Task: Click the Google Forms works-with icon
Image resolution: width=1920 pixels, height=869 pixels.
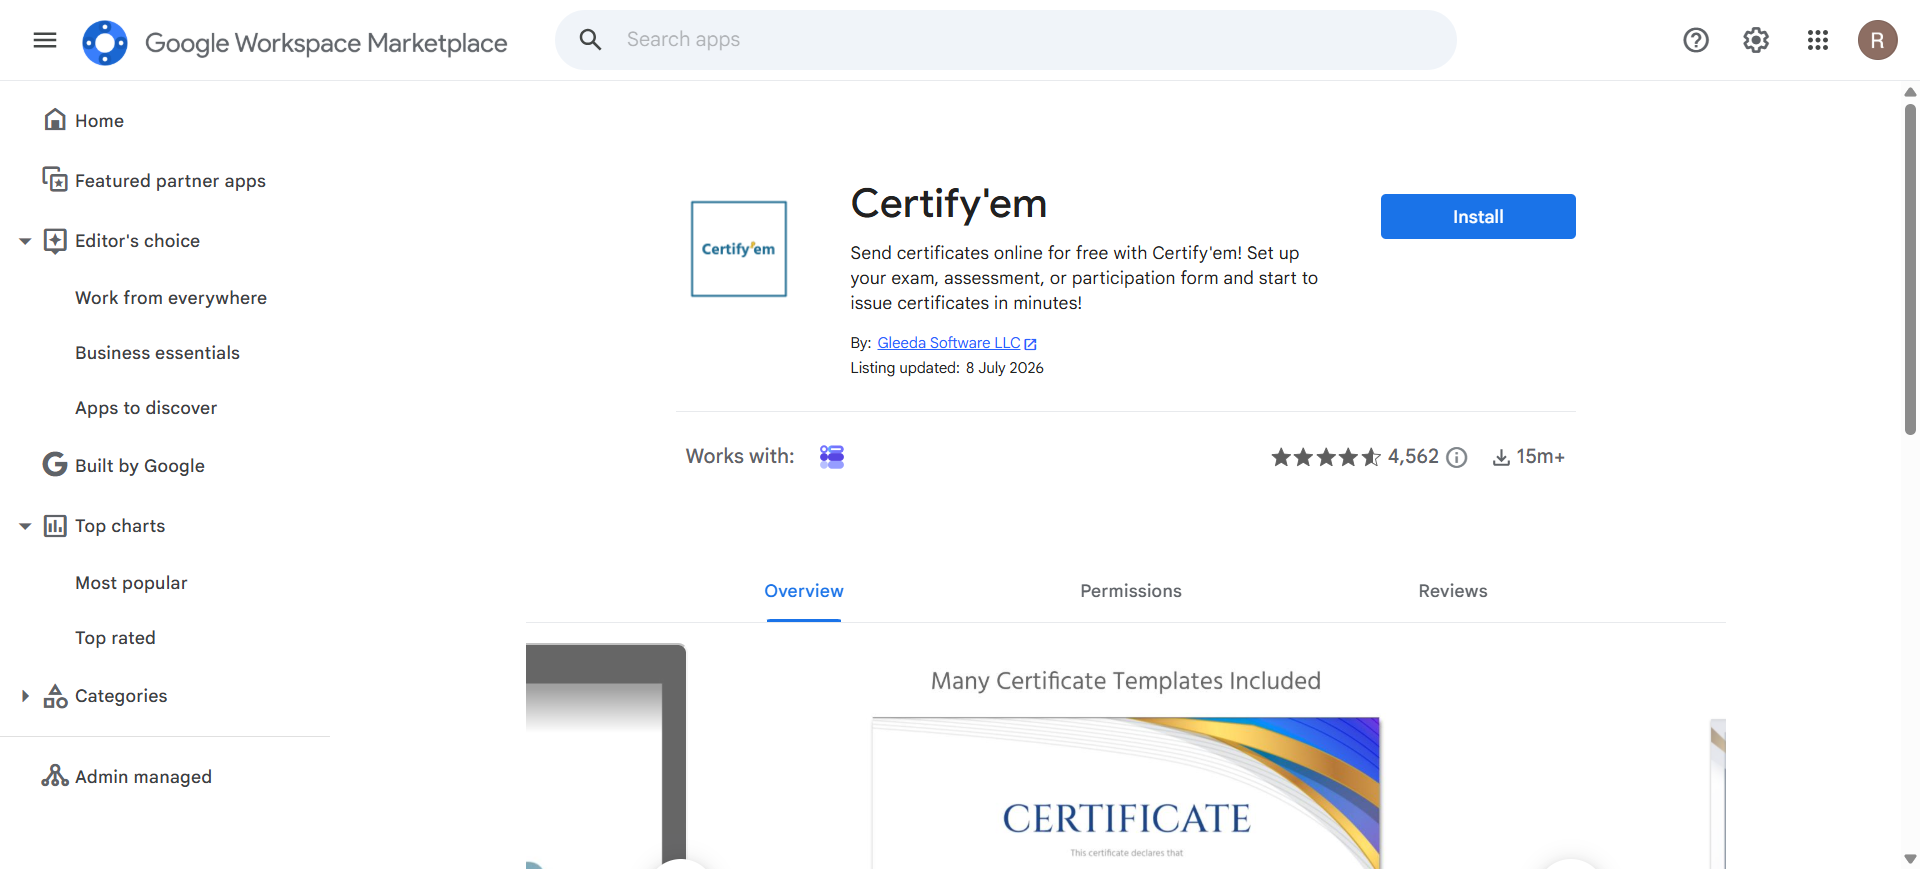Action: [x=832, y=457]
